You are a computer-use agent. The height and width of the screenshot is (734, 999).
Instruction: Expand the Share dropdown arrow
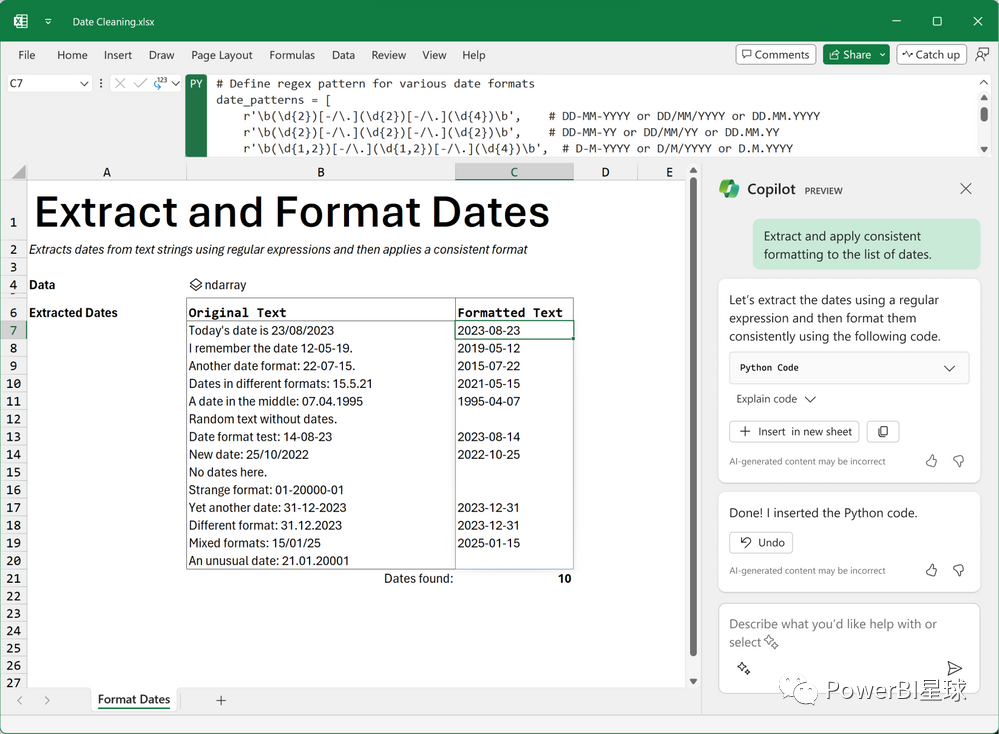pyautogui.click(x=882, y=55)
